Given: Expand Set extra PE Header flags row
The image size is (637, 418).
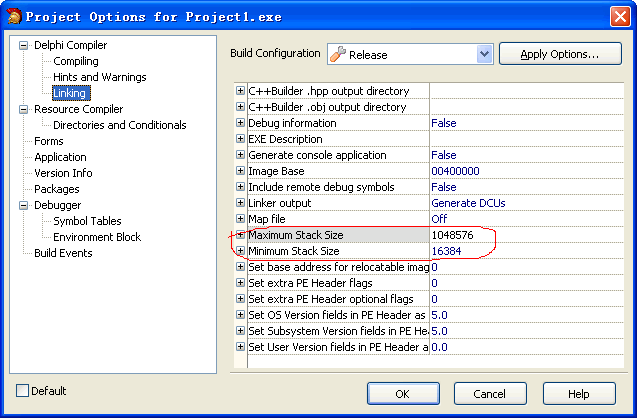Looking at the screenshot, I should tap(240, 283).
